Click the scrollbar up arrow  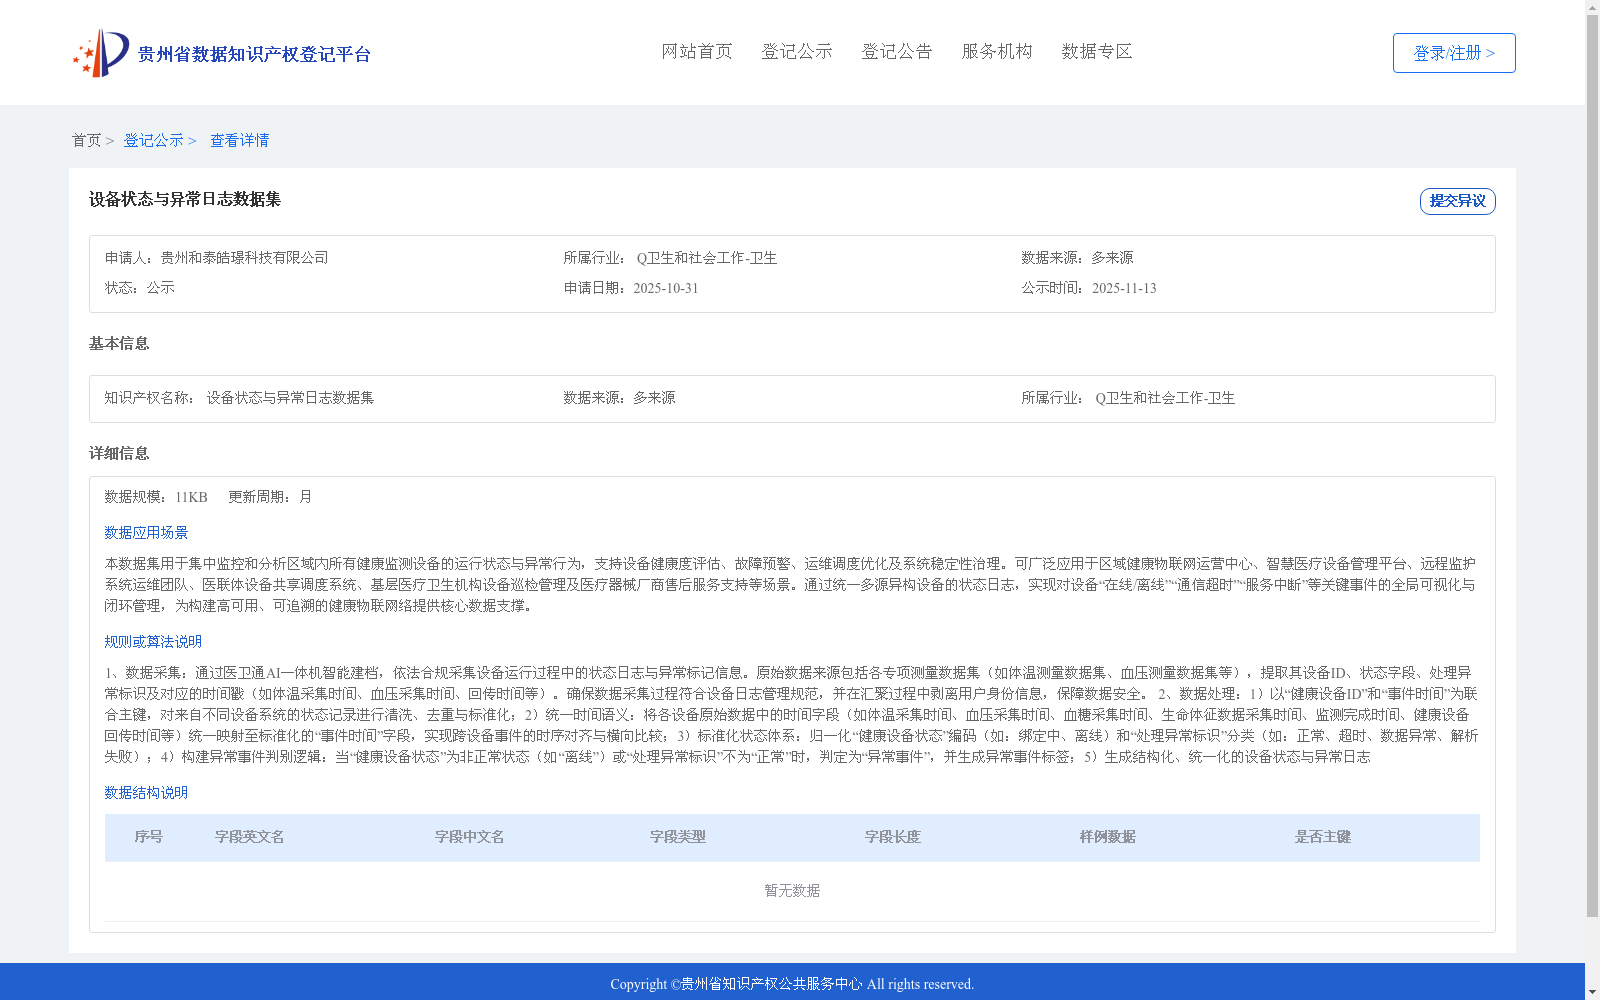pyautogui.click(x=1592, y=8)
